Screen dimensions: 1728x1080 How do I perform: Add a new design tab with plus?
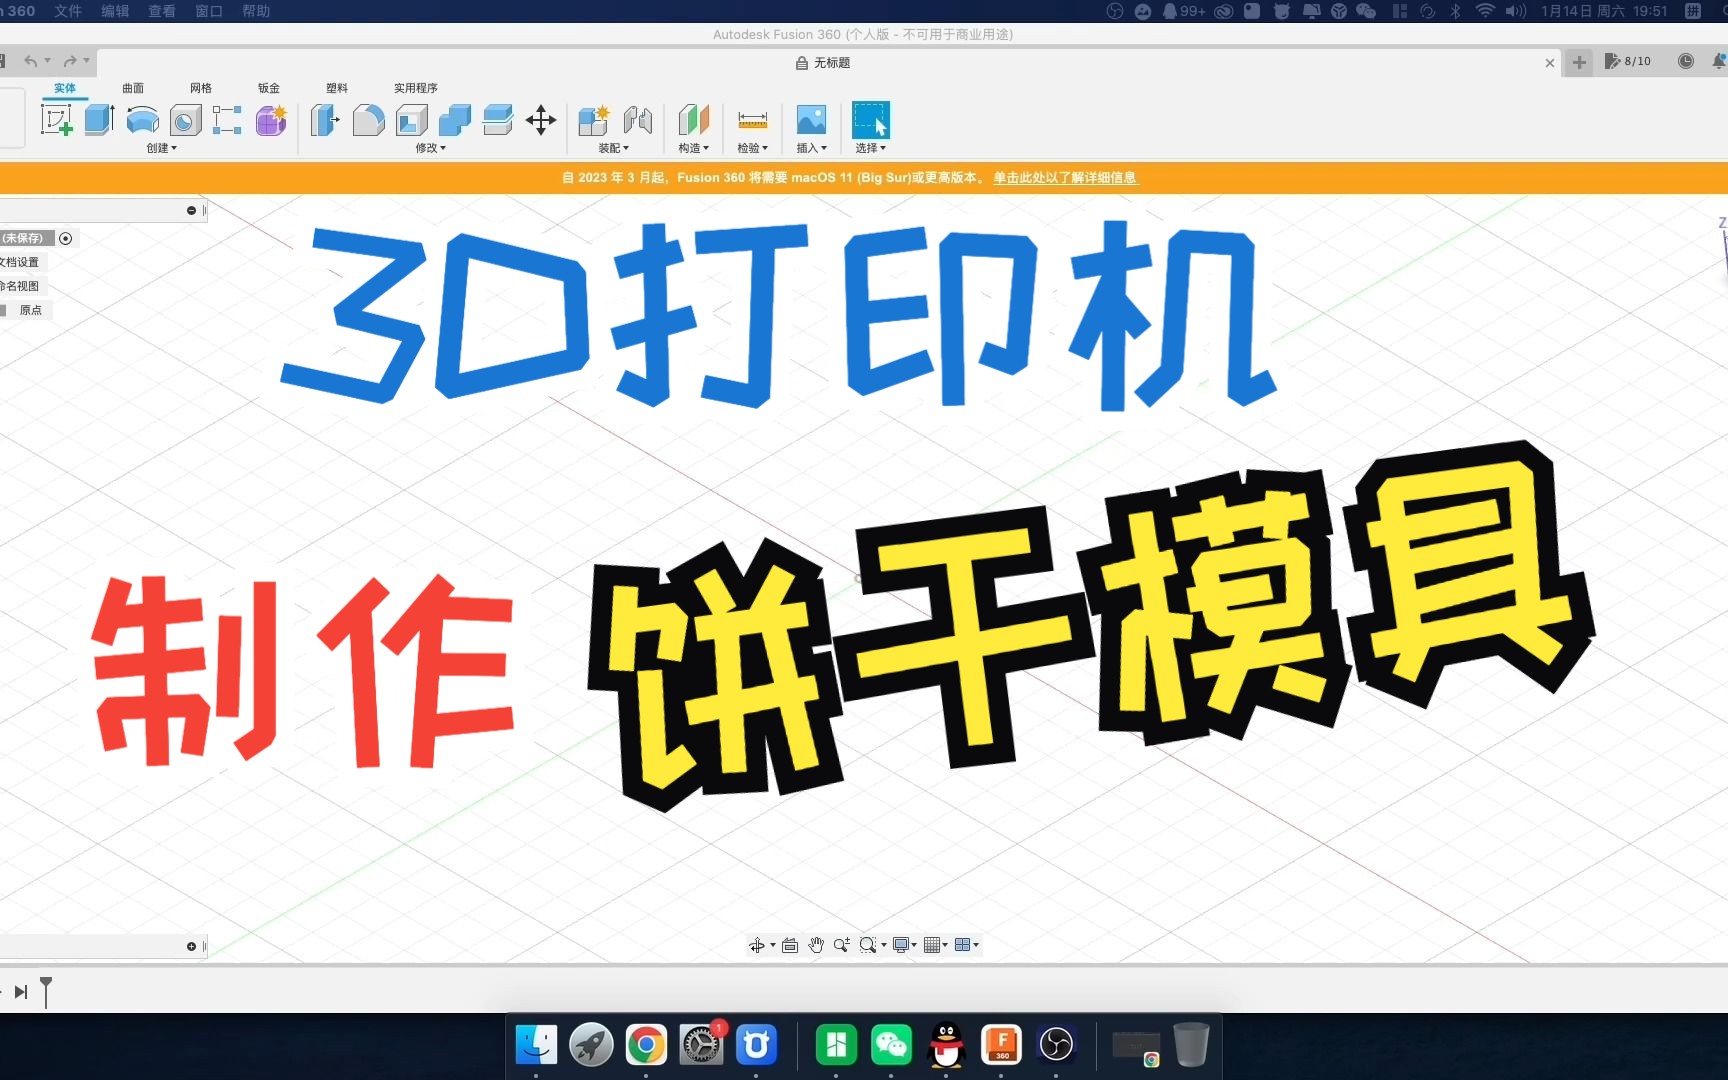1579,62
